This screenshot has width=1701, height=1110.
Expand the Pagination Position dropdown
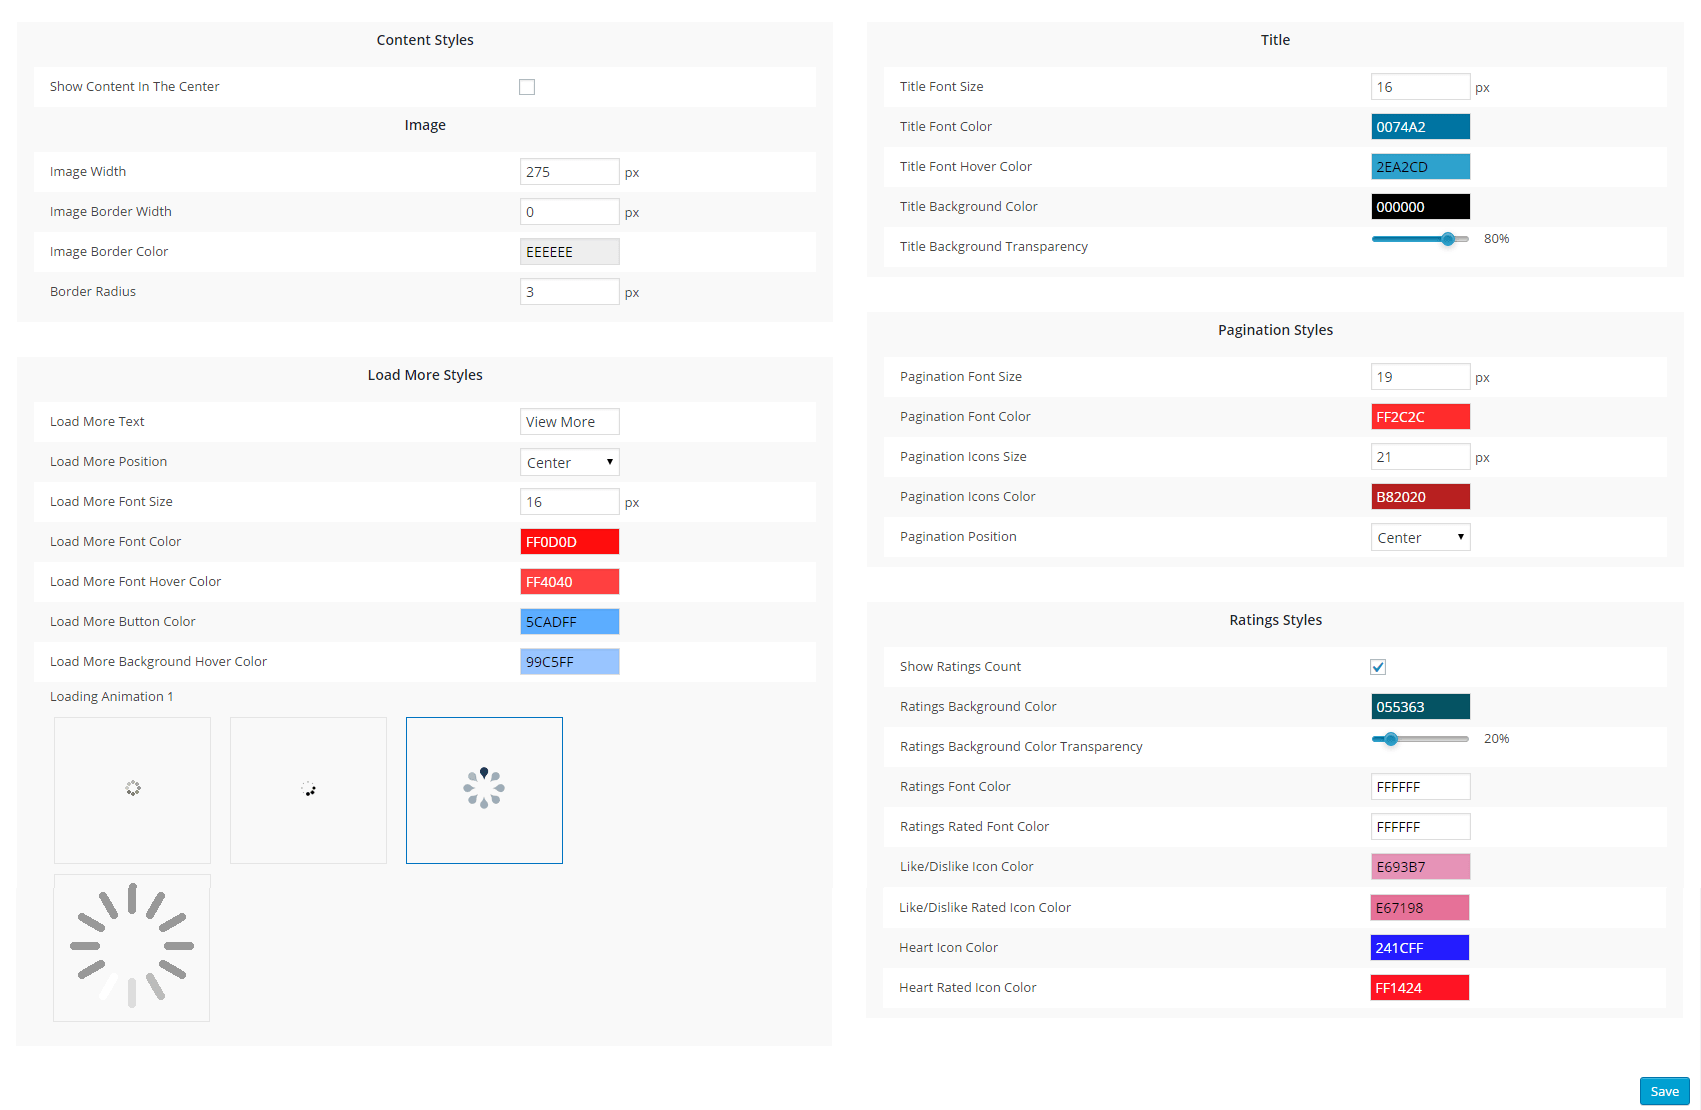click(x=1420, y=538)
